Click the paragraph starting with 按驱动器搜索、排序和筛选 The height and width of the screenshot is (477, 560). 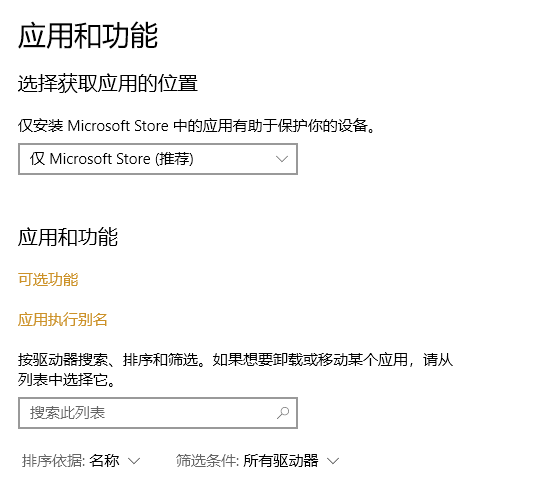pyautogui.click(x=235, y=370)
